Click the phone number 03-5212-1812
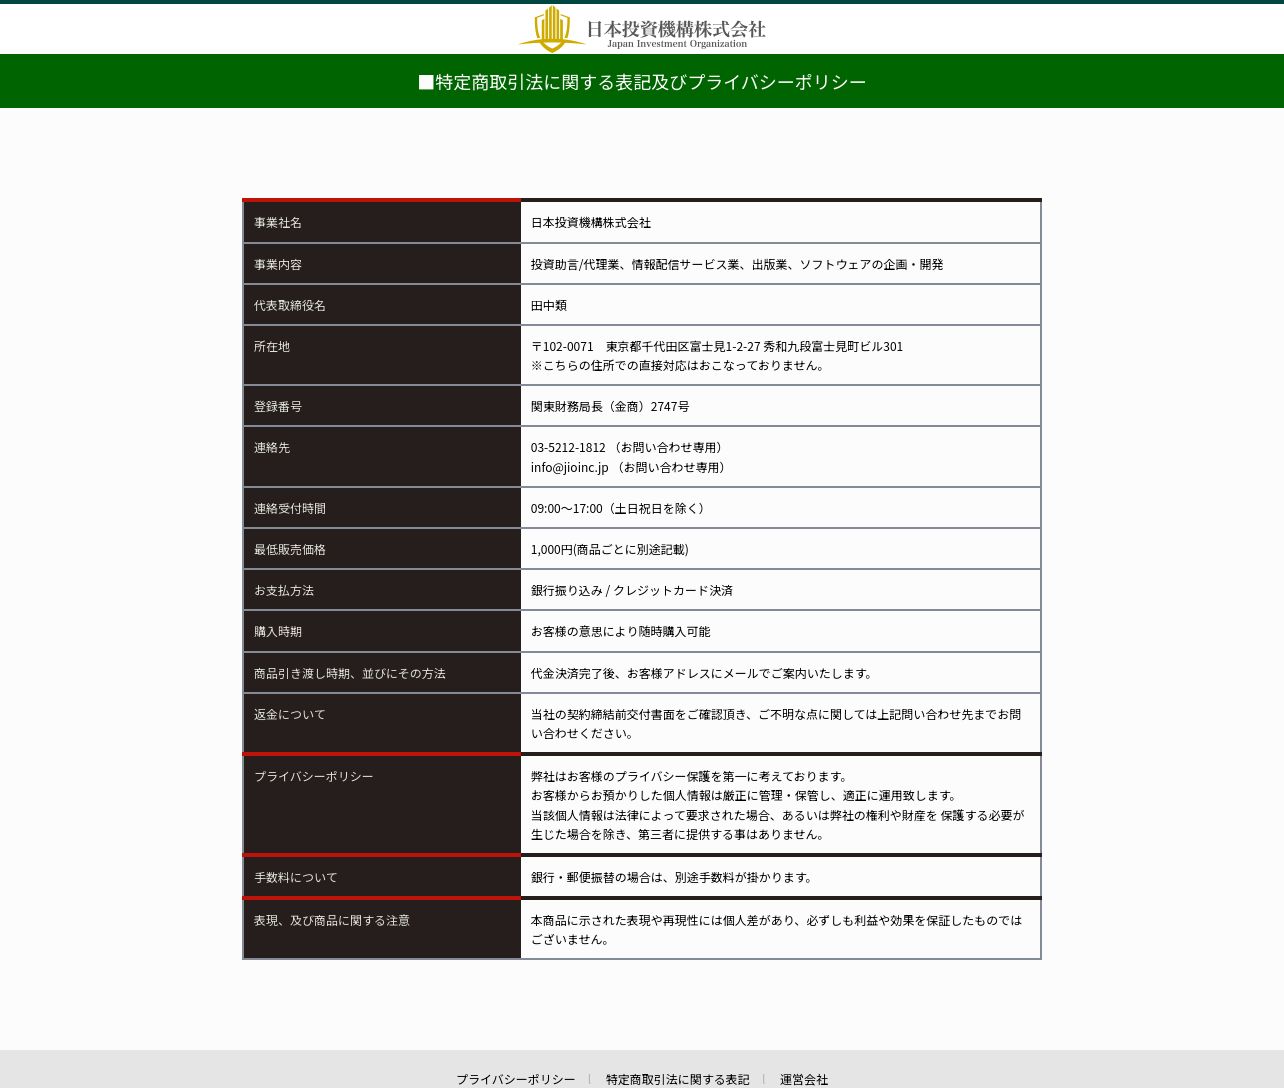 (x=568, y=448)
